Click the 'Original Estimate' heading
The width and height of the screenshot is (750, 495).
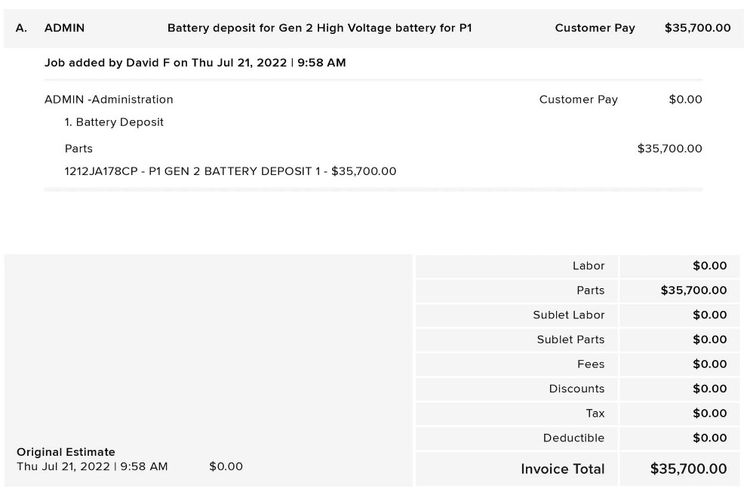point(66,452)
